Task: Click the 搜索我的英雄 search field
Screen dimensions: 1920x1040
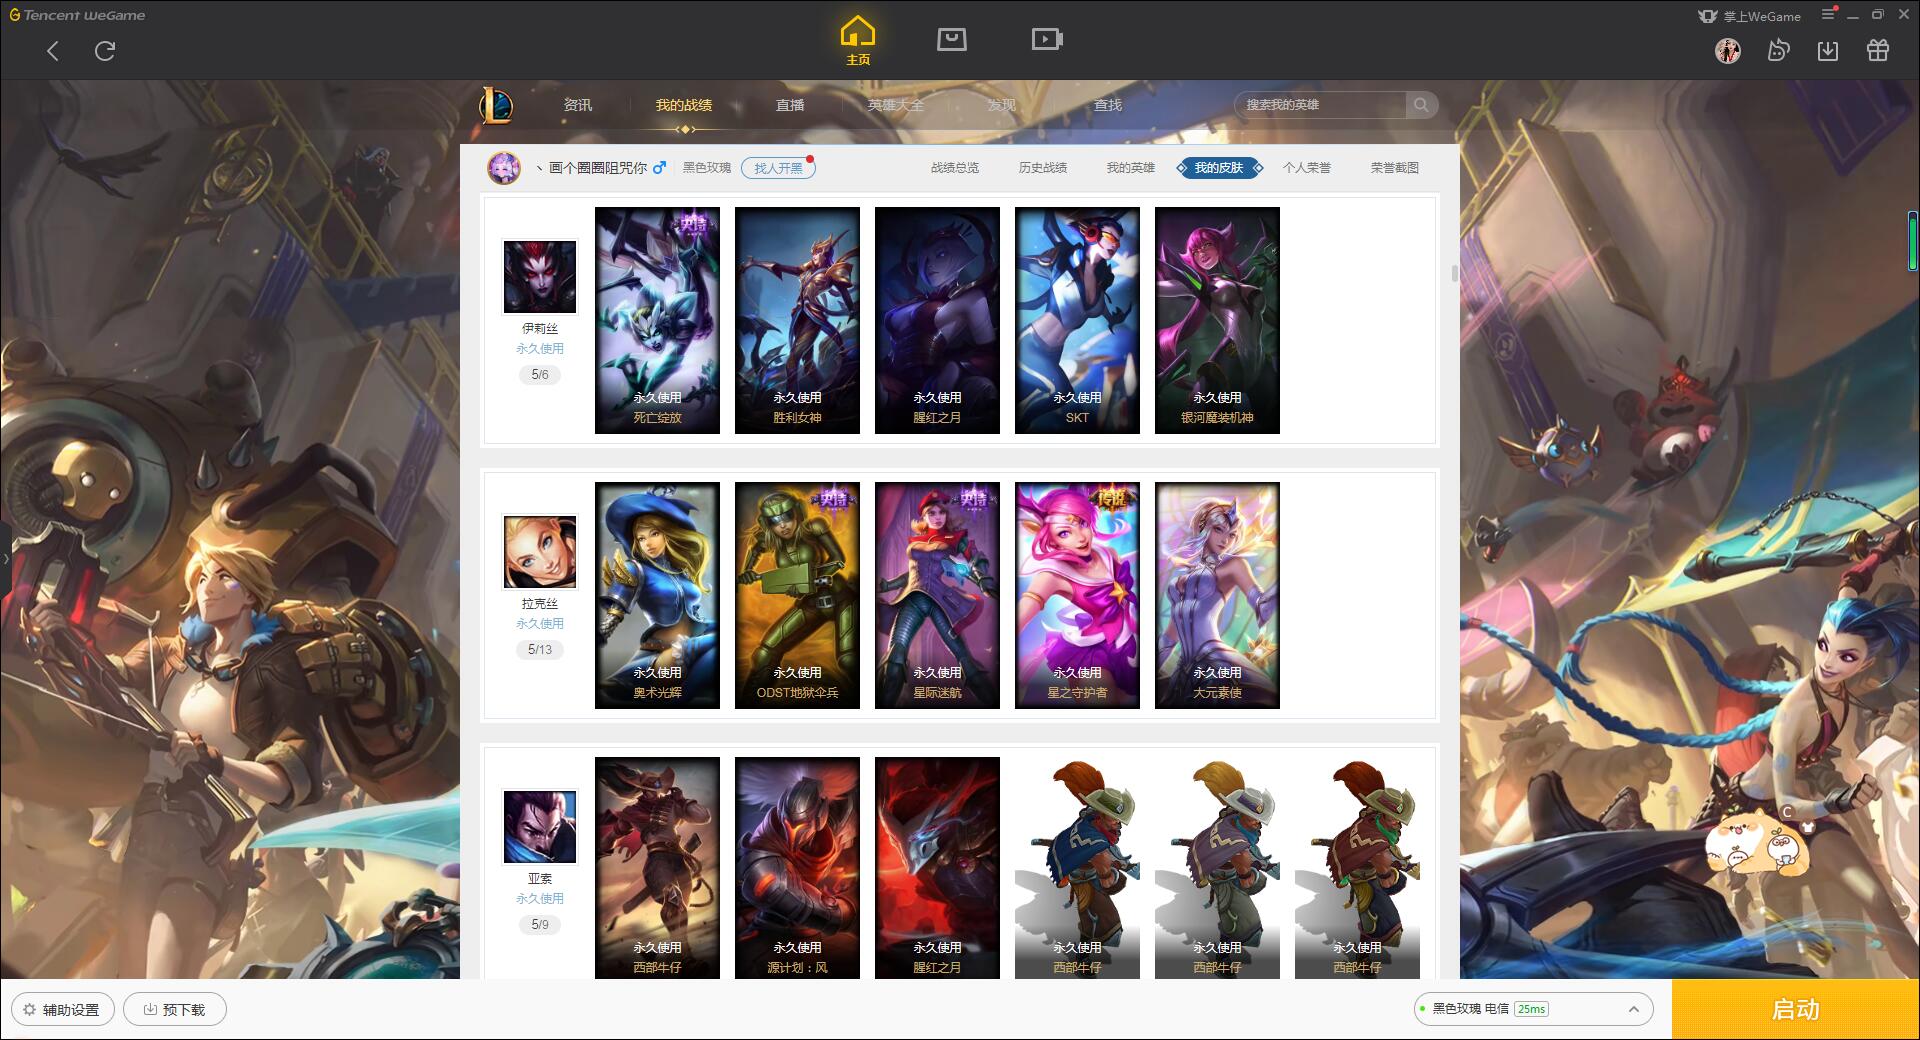Action: 1322,105
